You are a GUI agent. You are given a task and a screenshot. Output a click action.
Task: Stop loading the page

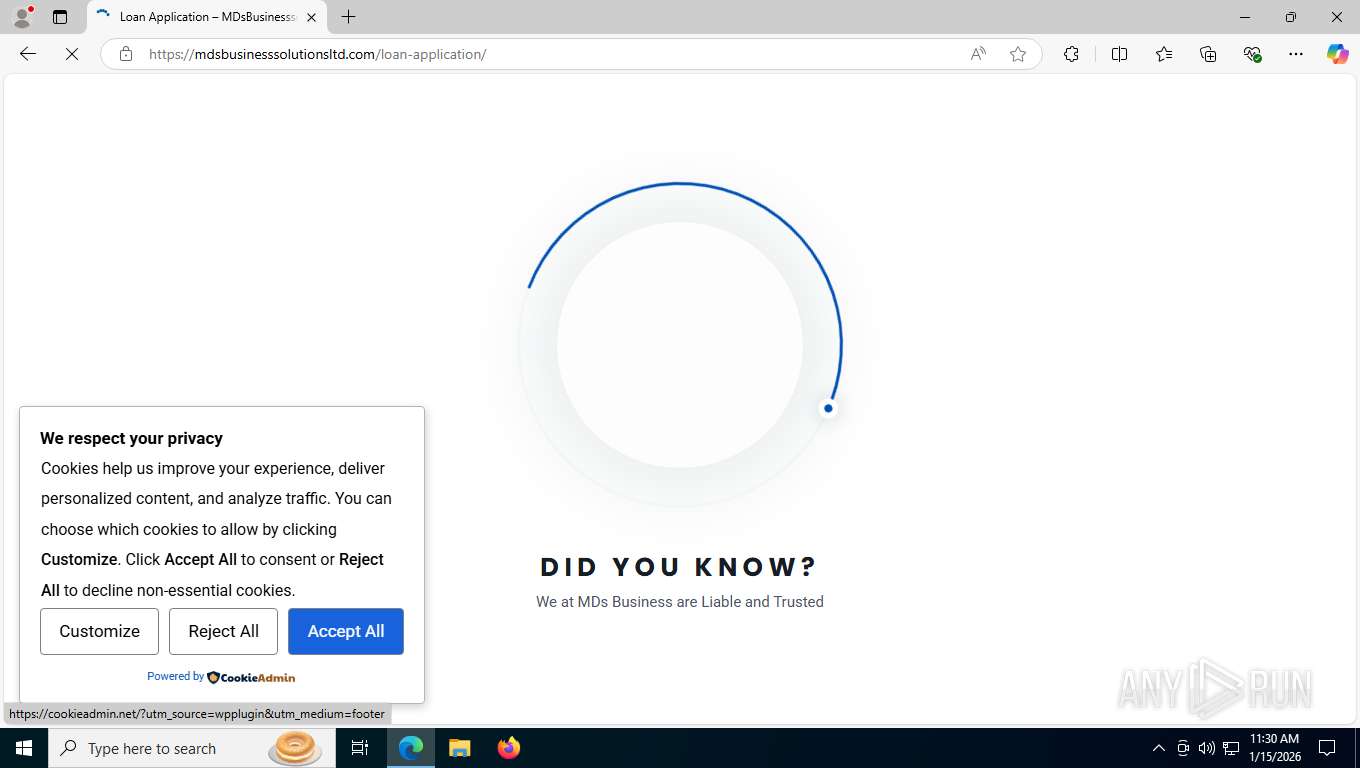[72, 54]
